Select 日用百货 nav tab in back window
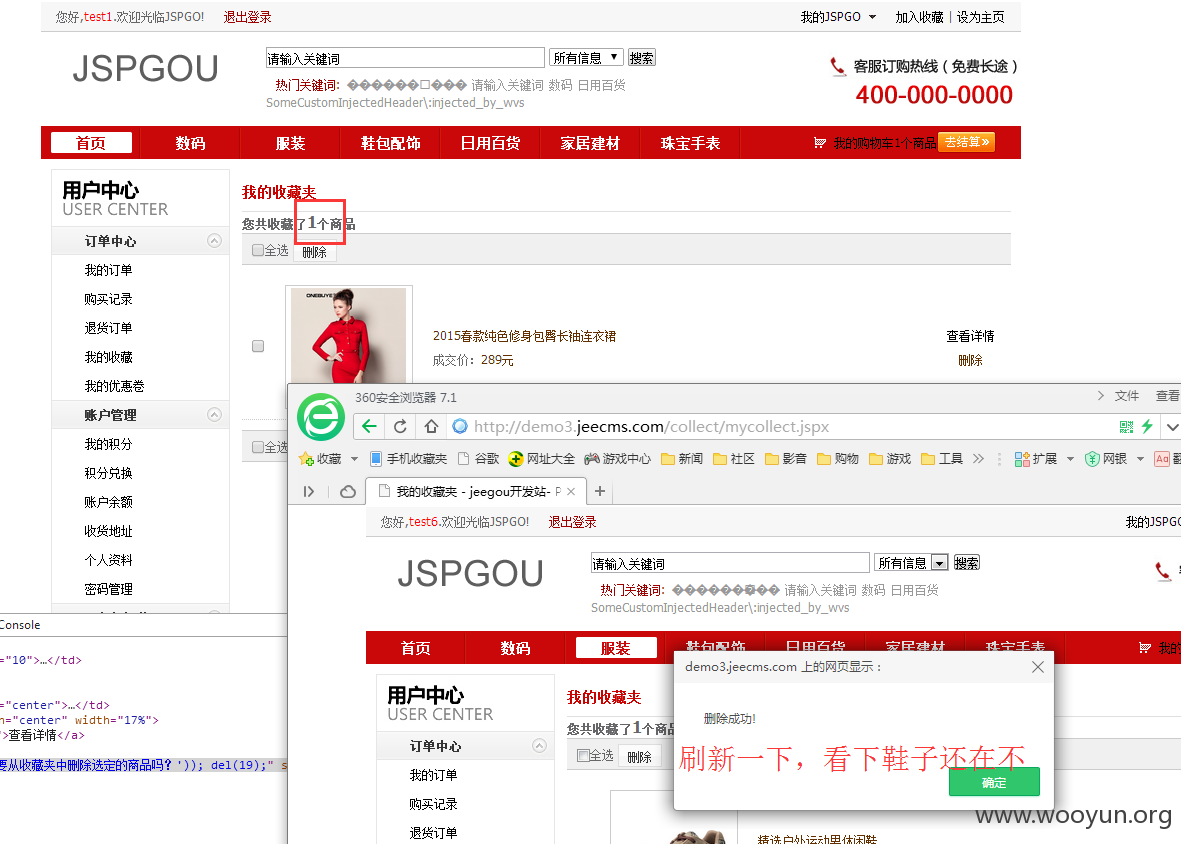Image resolution: width=1181 pixels, height=844 pixels. [490, 143]
